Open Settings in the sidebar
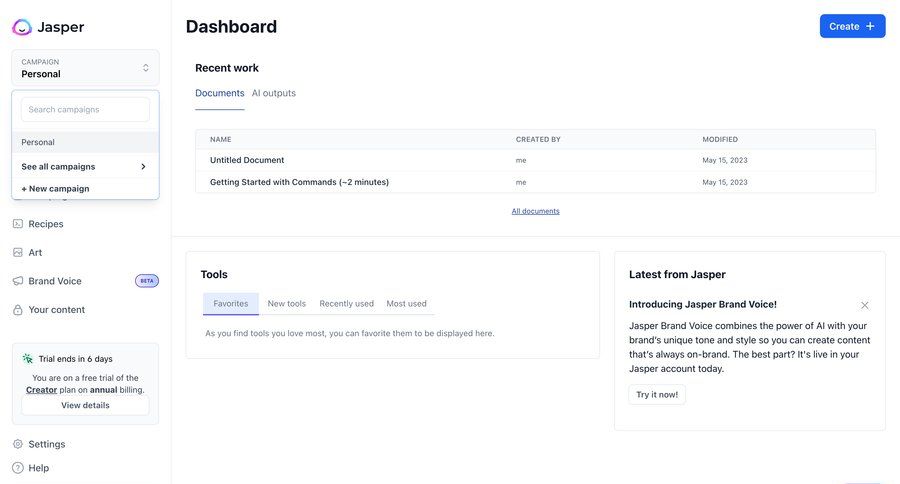The width and height of the screenshot is (900, 484). click(x=46, y=444)
